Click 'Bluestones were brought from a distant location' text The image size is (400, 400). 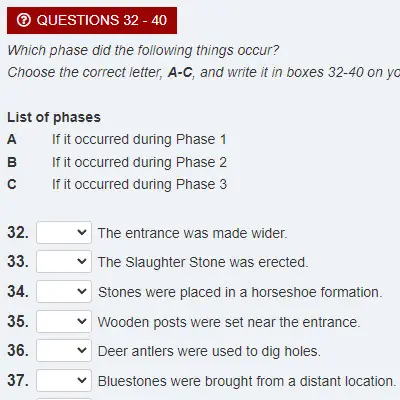click(x=247, y=381)
